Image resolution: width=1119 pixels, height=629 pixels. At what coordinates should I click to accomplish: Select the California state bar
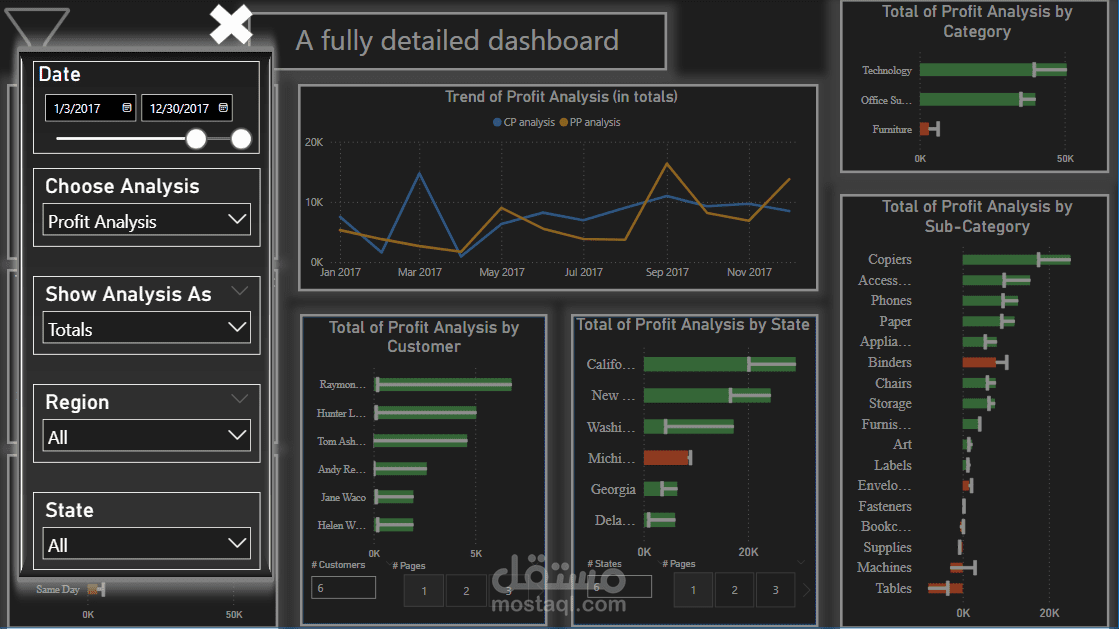719,364
